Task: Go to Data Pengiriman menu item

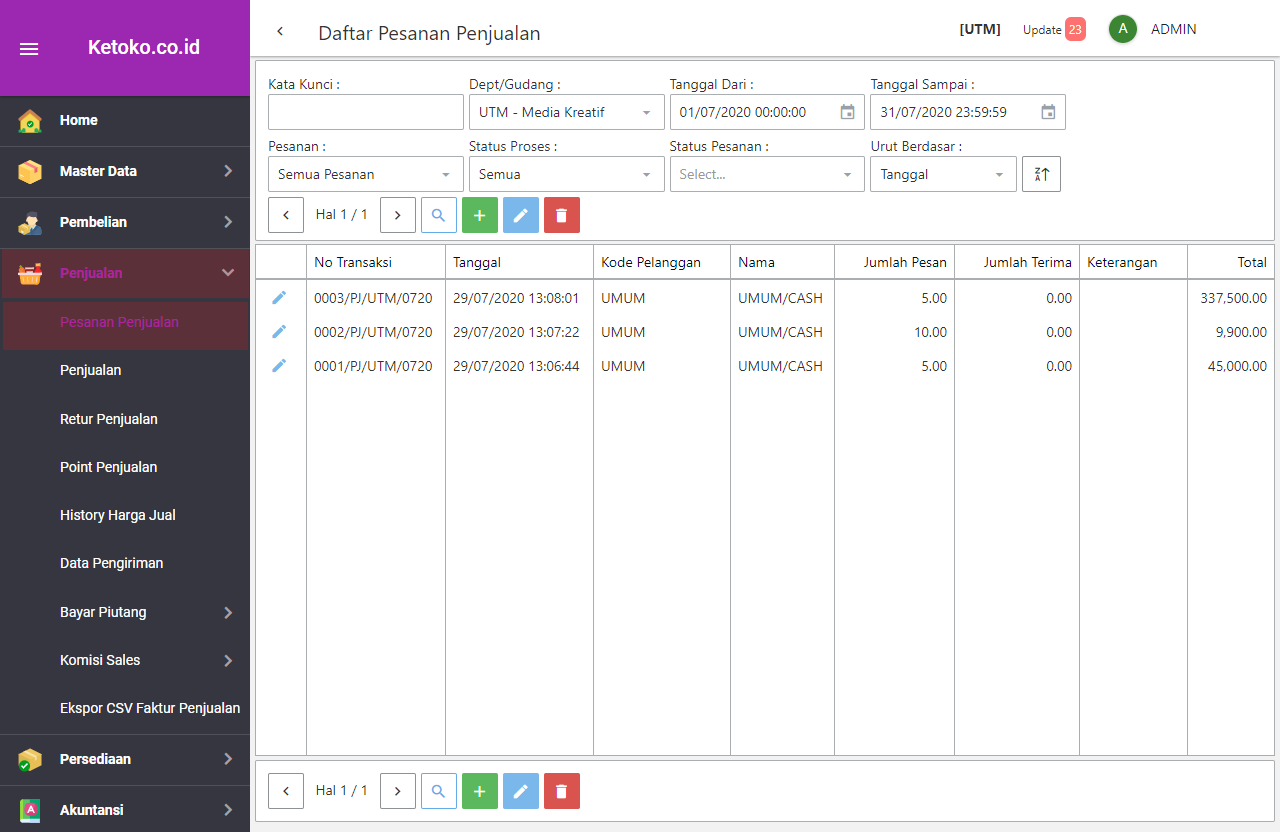Action: [111, 563]
